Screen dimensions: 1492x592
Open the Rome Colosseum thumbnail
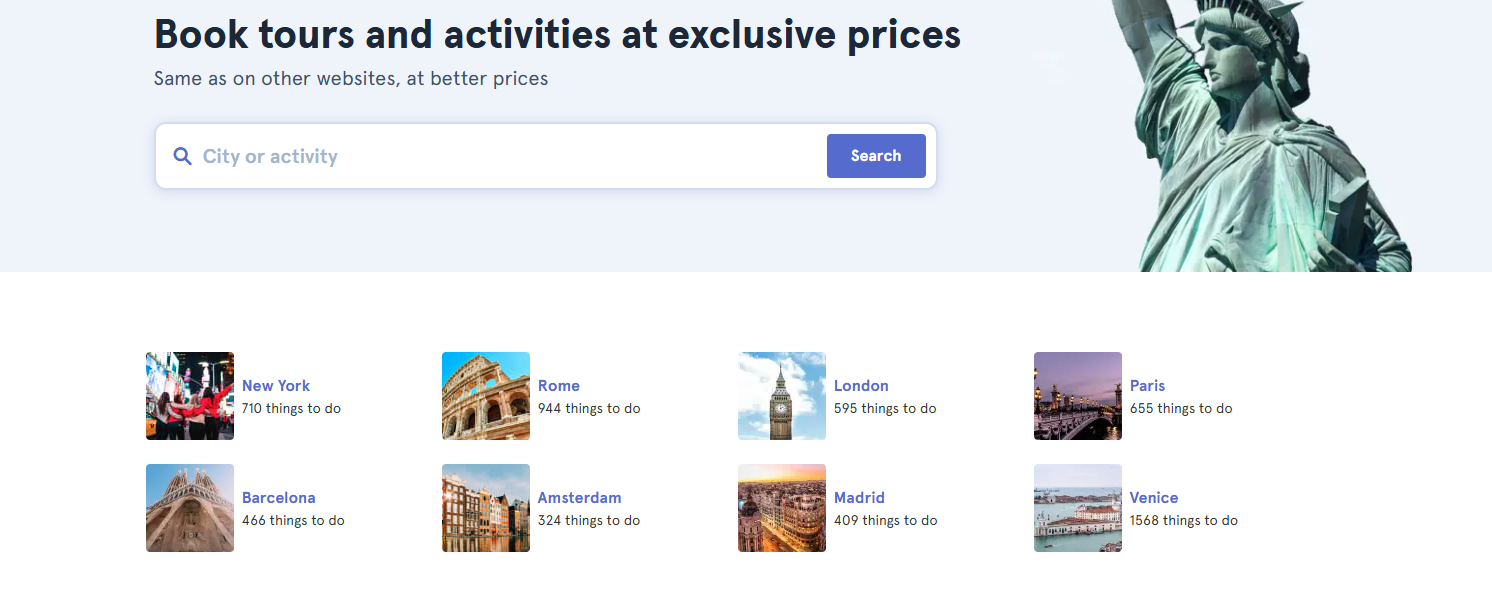(x=486, y=396)
